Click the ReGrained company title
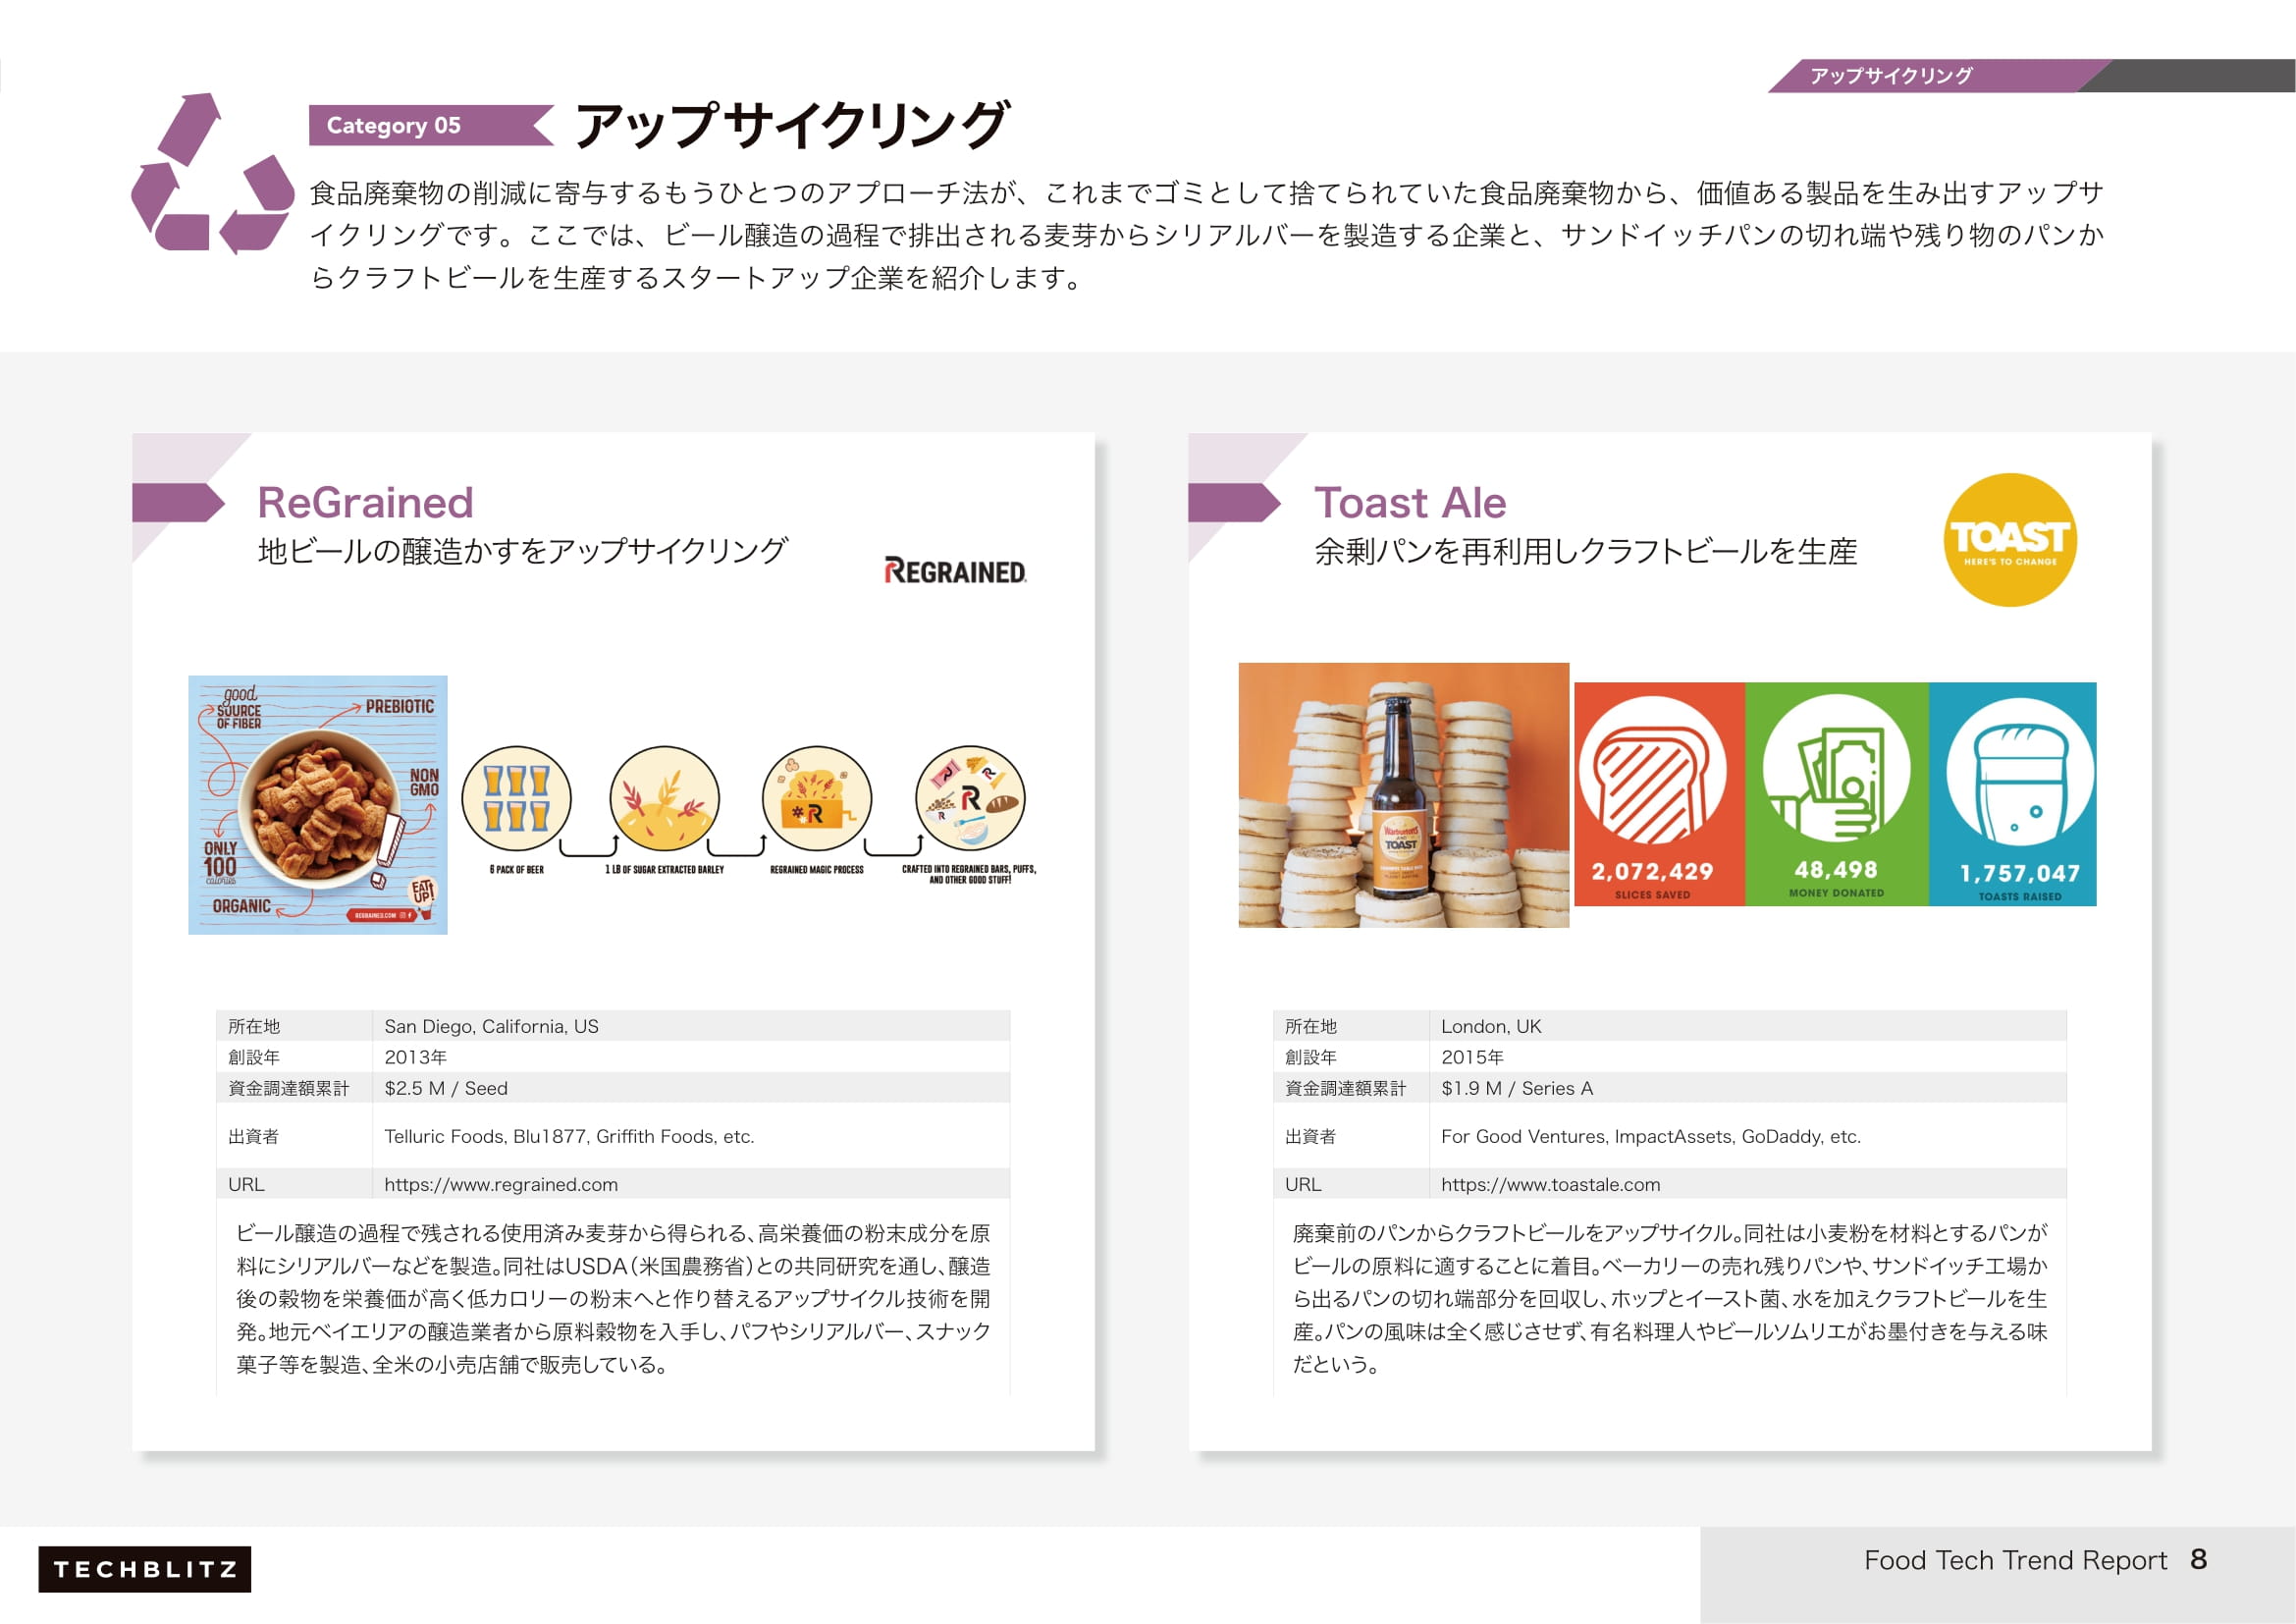This screenshot has height=1624, width=2296. coord(365,502)
